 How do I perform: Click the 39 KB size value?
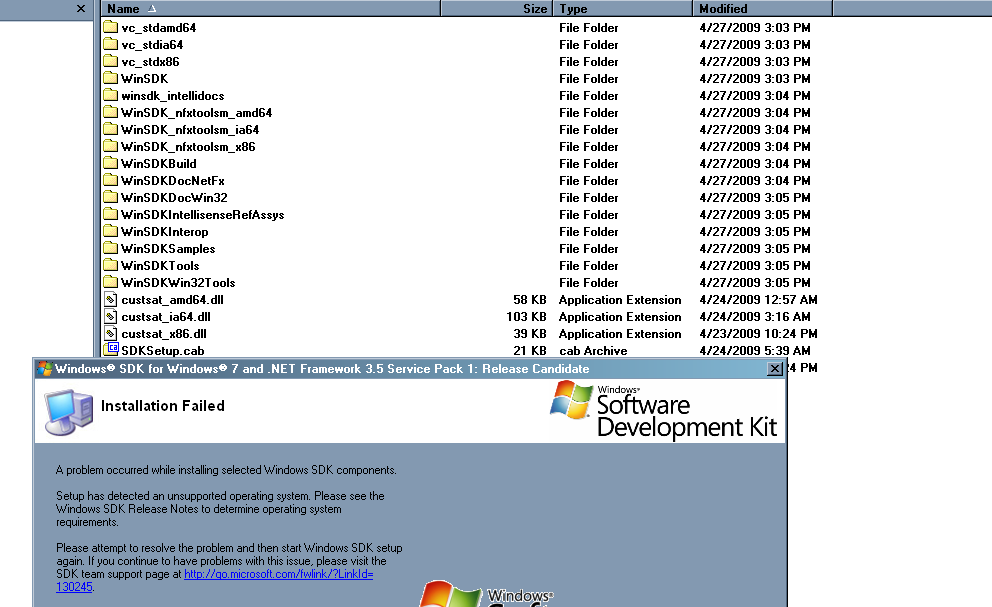pyautogui.click(x=530, y=334)
